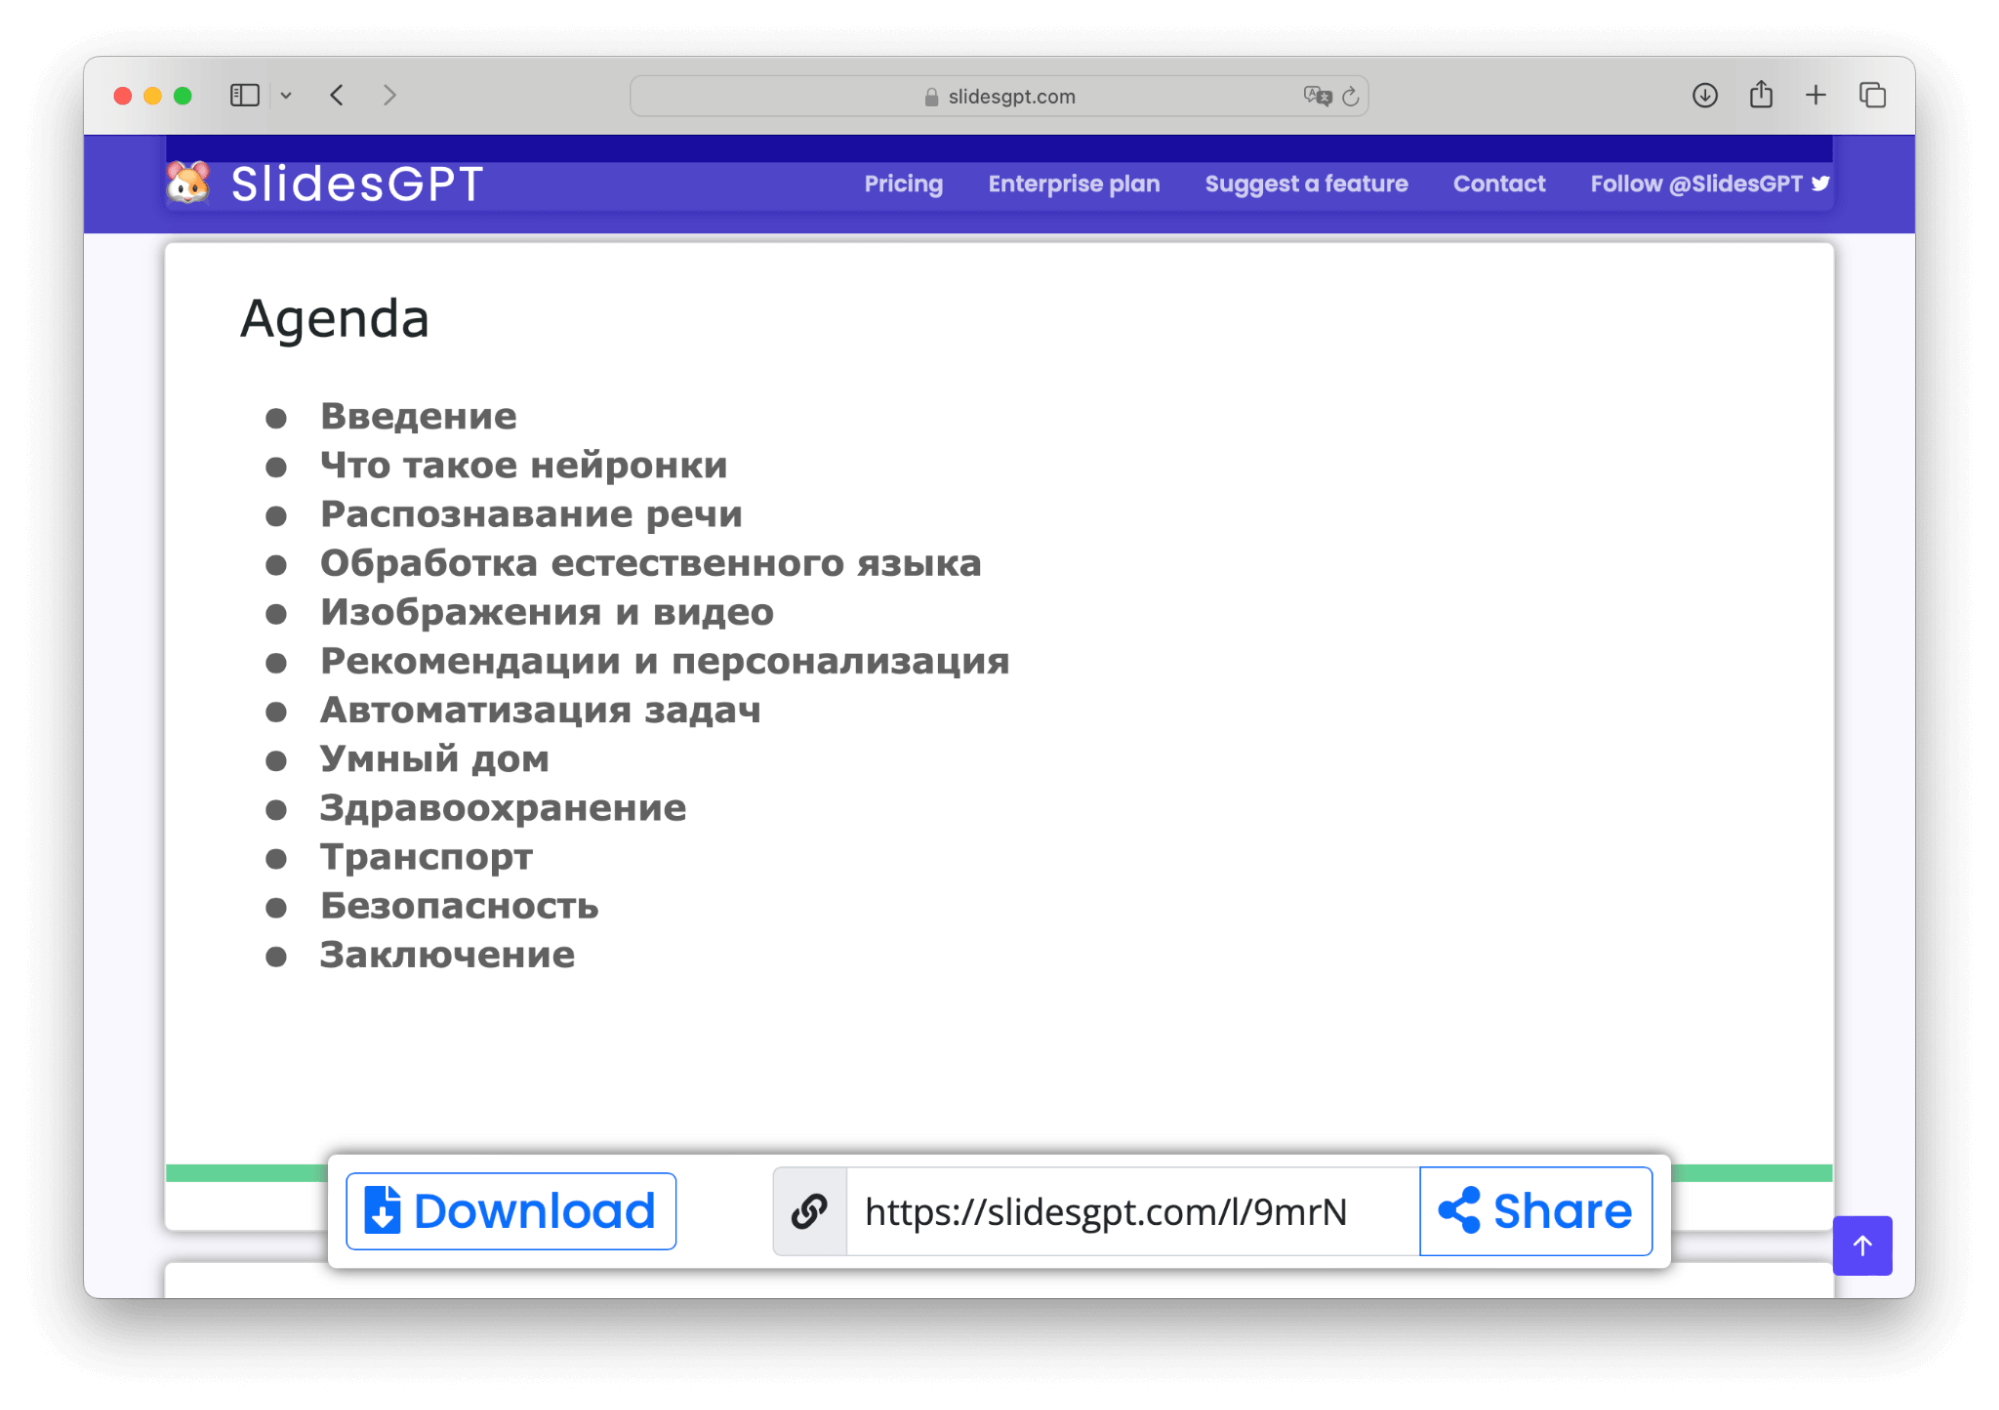Screen dimensions: 1999x1410
Task: Open the Enterprise plan link
Action: [1073, 184]
